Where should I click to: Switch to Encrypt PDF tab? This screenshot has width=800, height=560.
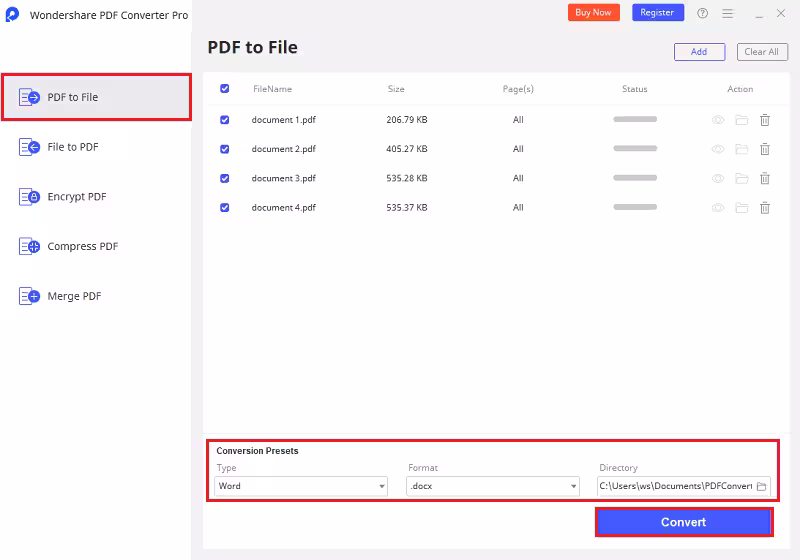click(96, 196)
